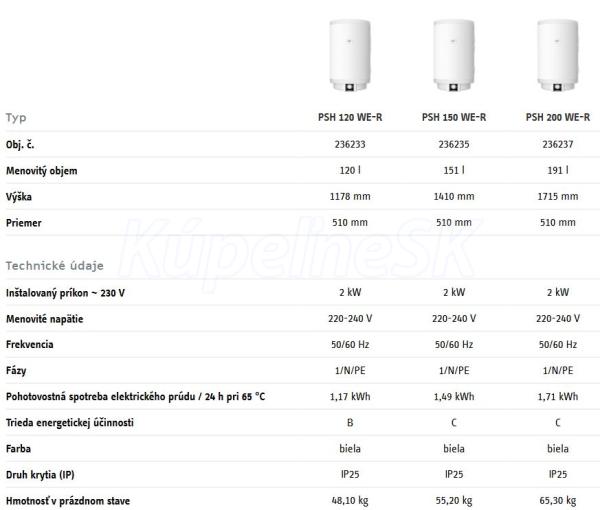Click the 1715 mm height value

(558, 197)
